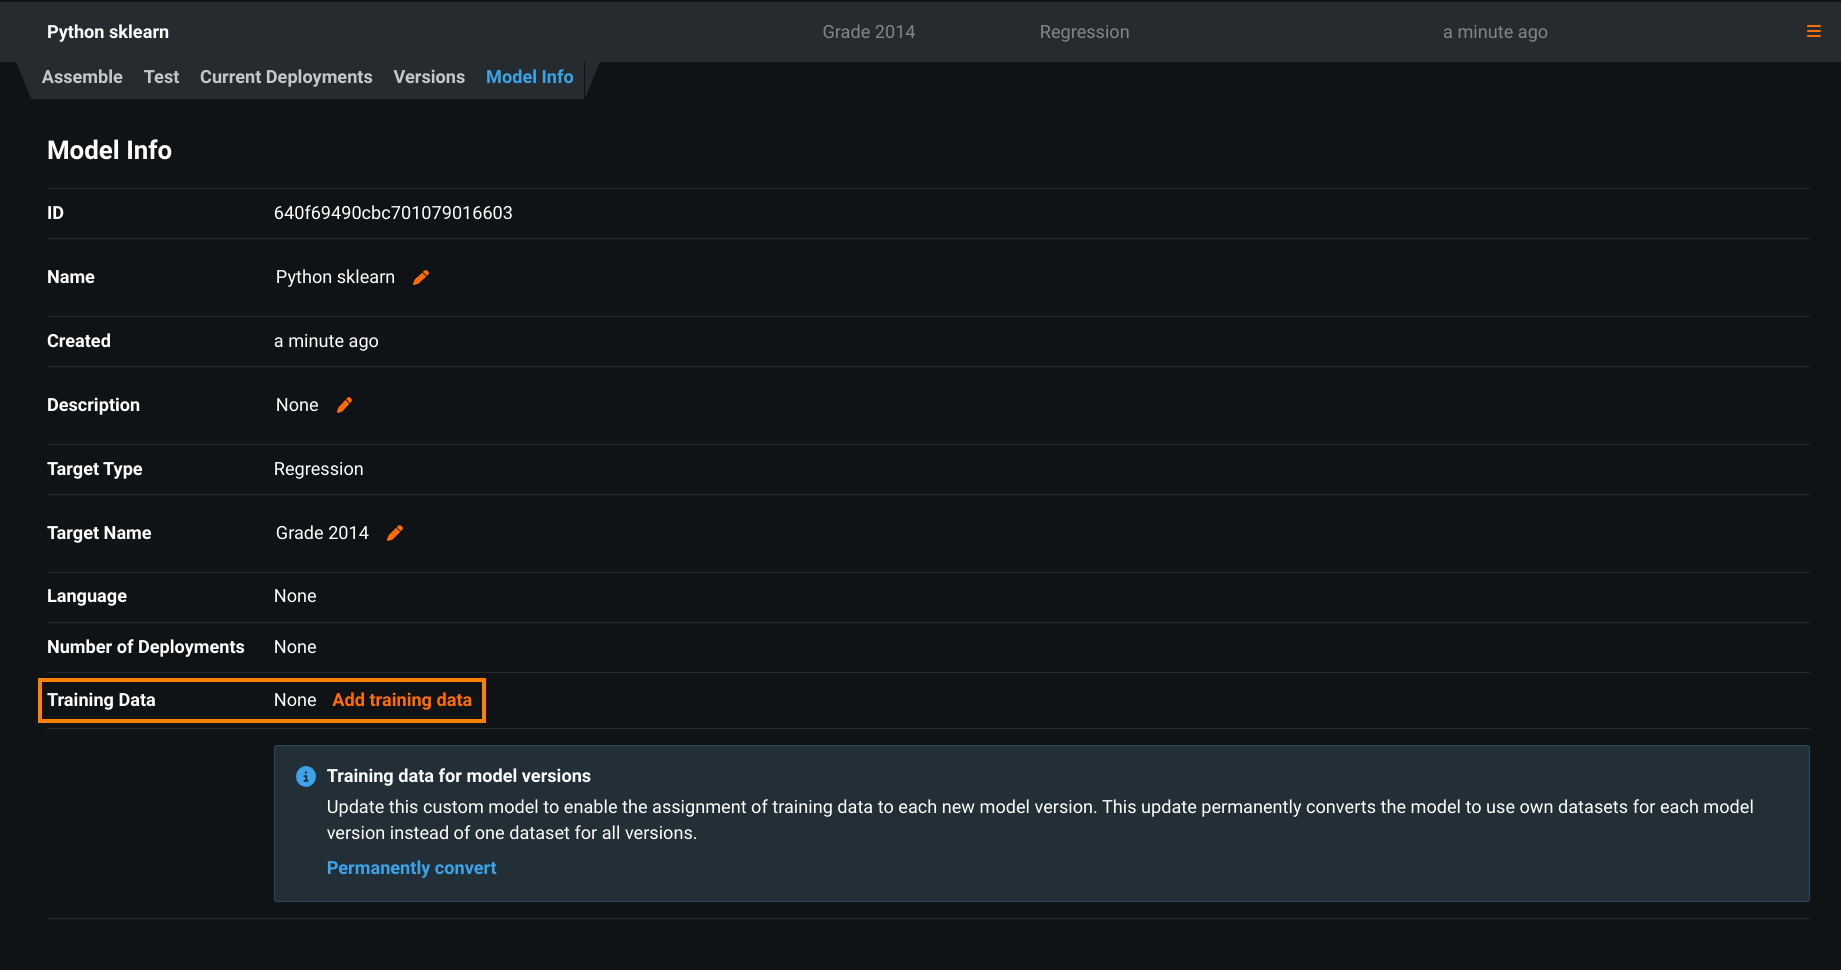The height and width of the screenshot is (970, 1841).
Task: Edit the Description using its pencil icon
Action: click(345, 405)
